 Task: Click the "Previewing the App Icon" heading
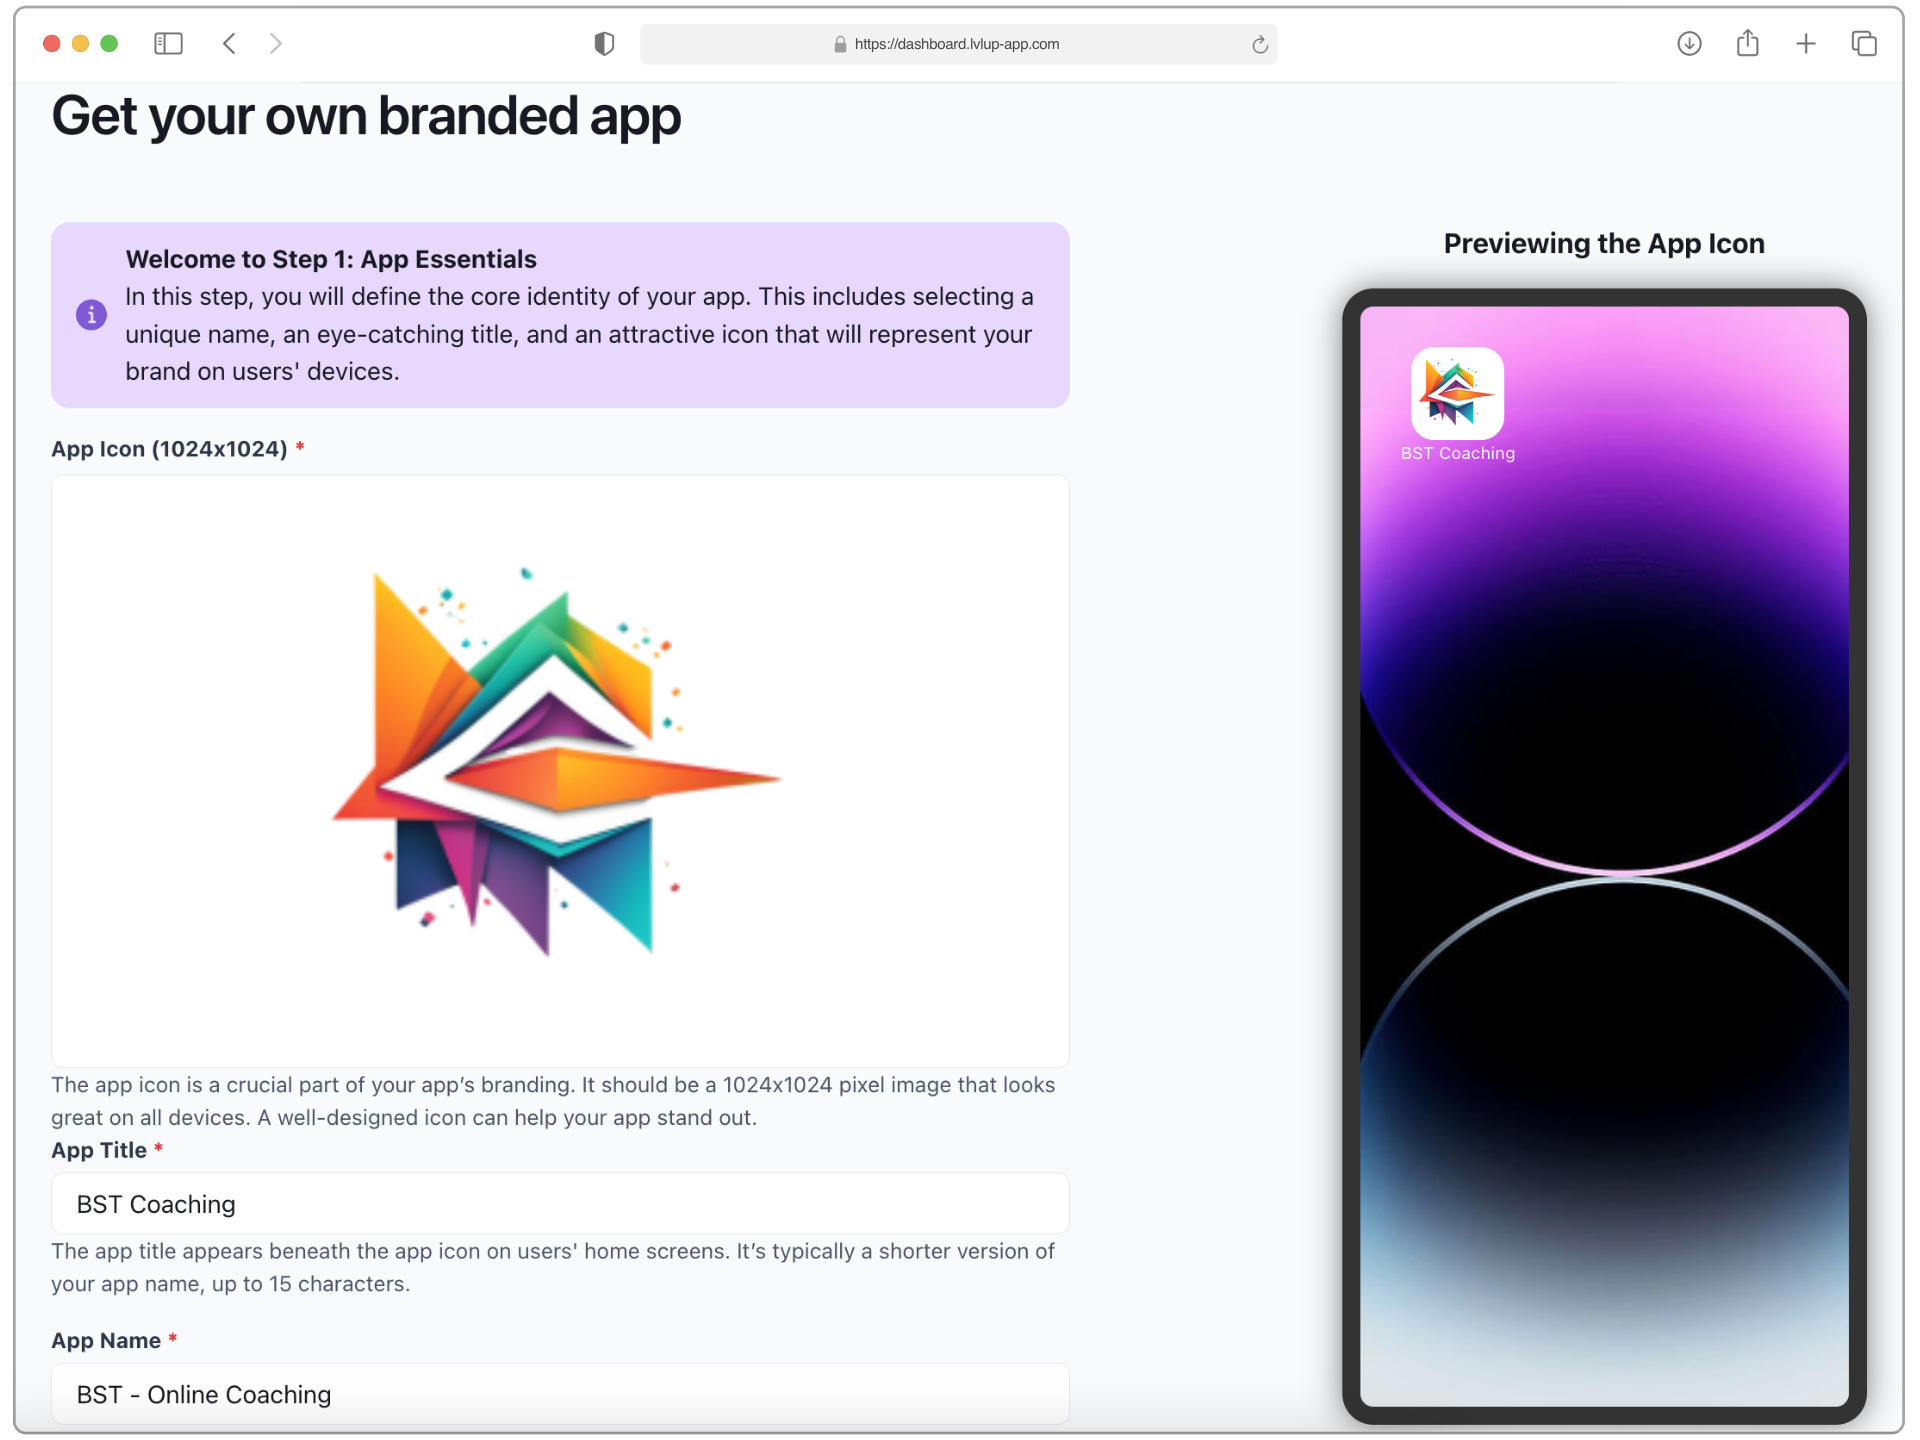point(1604,244)
